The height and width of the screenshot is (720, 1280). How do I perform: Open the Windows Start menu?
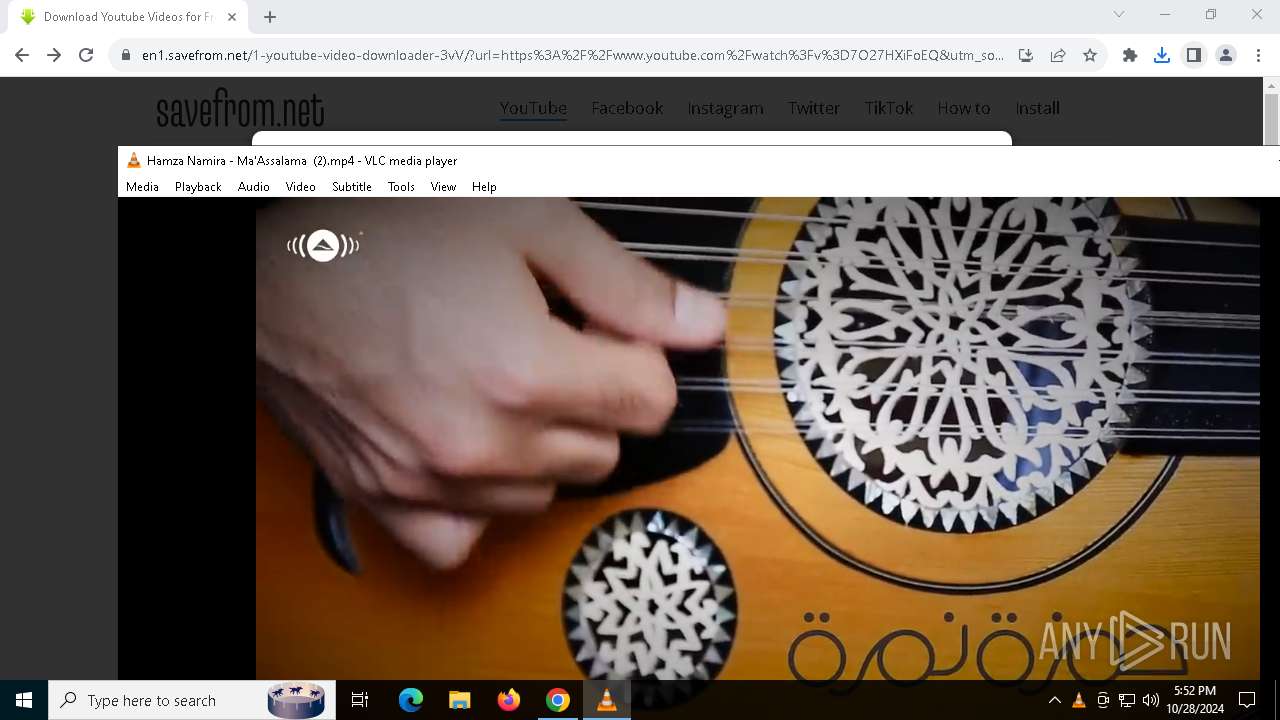click(24, 700)
